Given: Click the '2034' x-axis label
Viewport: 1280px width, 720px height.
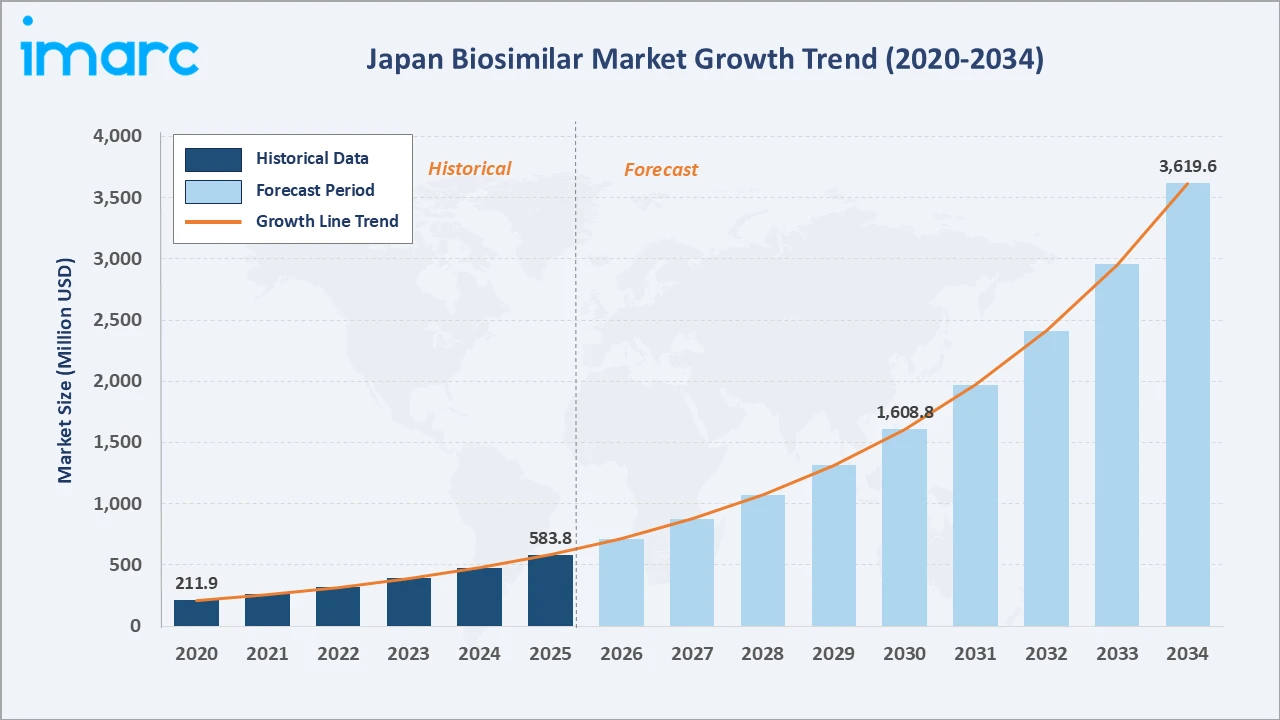Looking at the screenshot, I should point(1188,654).
